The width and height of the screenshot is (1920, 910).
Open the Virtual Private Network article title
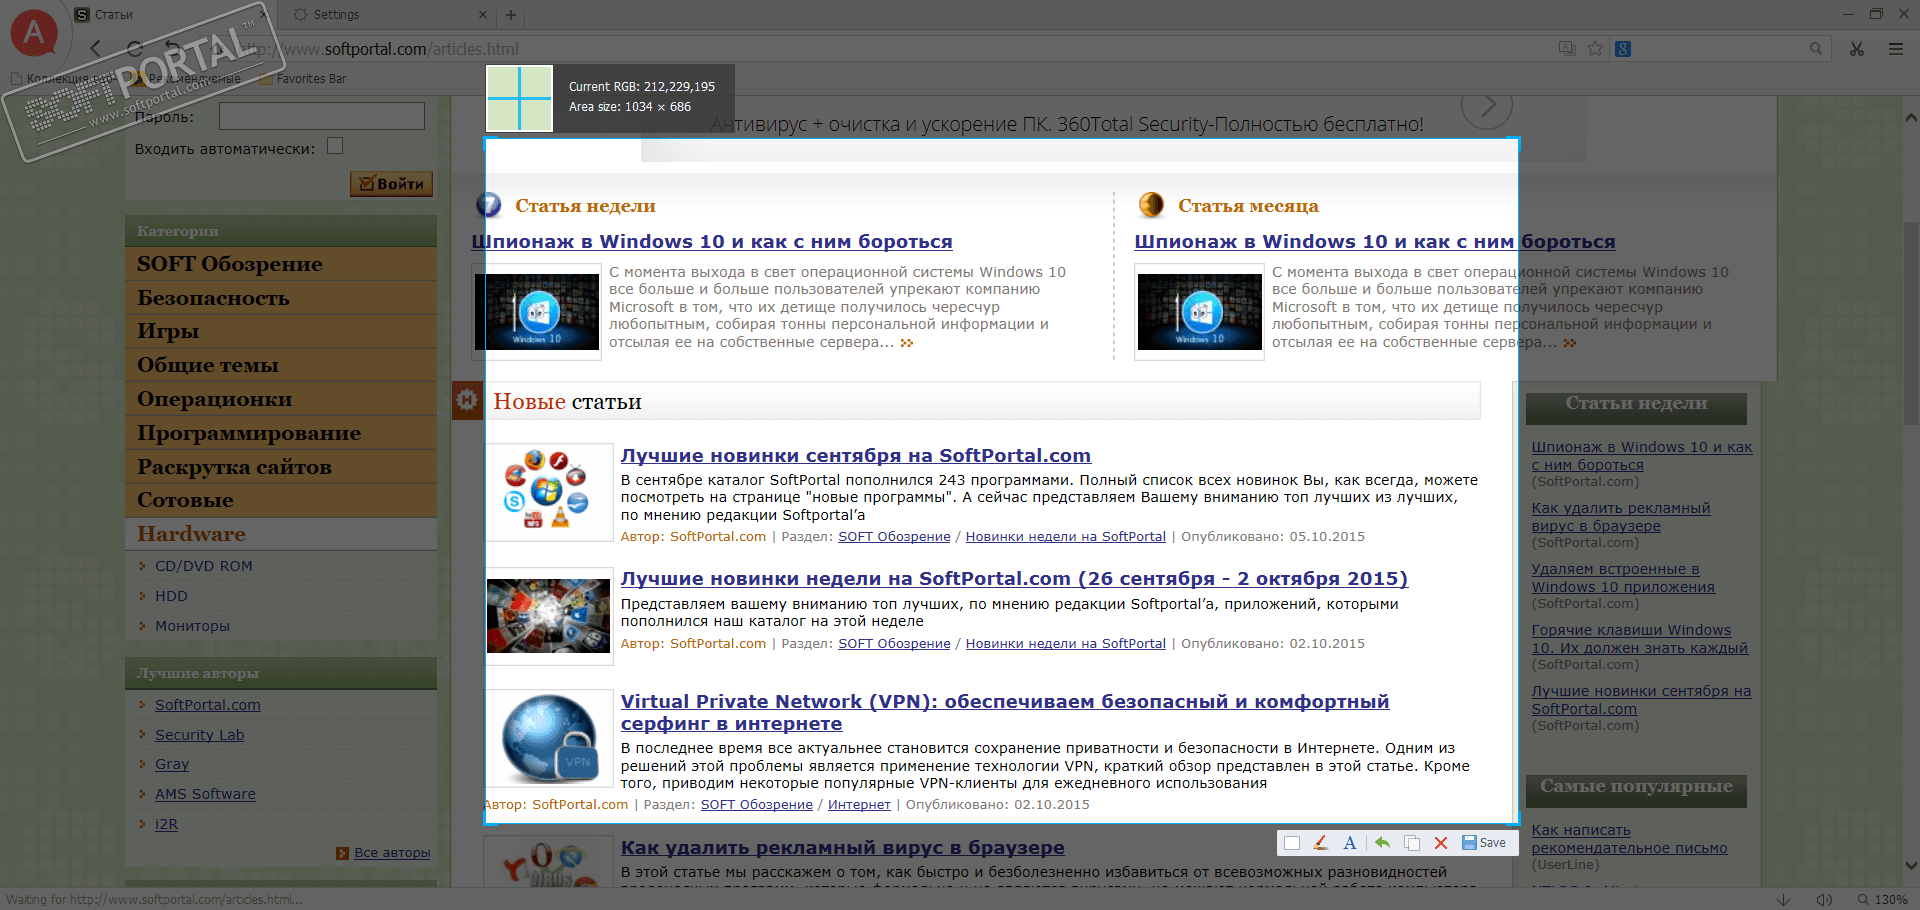click(x=1005, y=713)
